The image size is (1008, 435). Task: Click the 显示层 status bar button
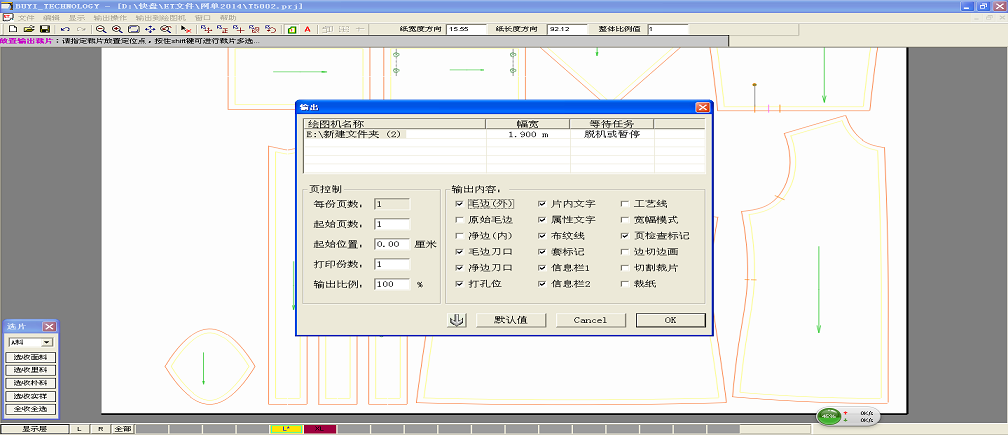(35, 429)
